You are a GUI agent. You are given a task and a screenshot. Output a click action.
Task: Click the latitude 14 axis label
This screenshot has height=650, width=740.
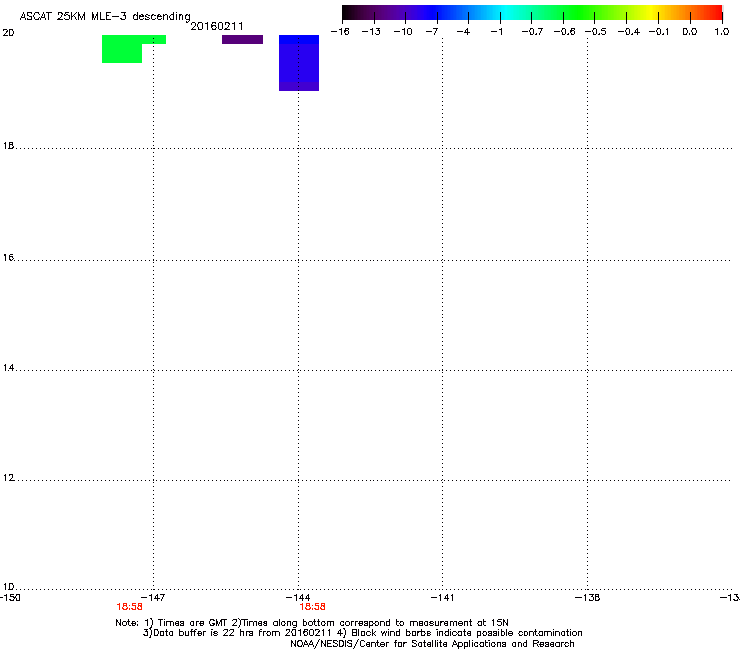8,367
